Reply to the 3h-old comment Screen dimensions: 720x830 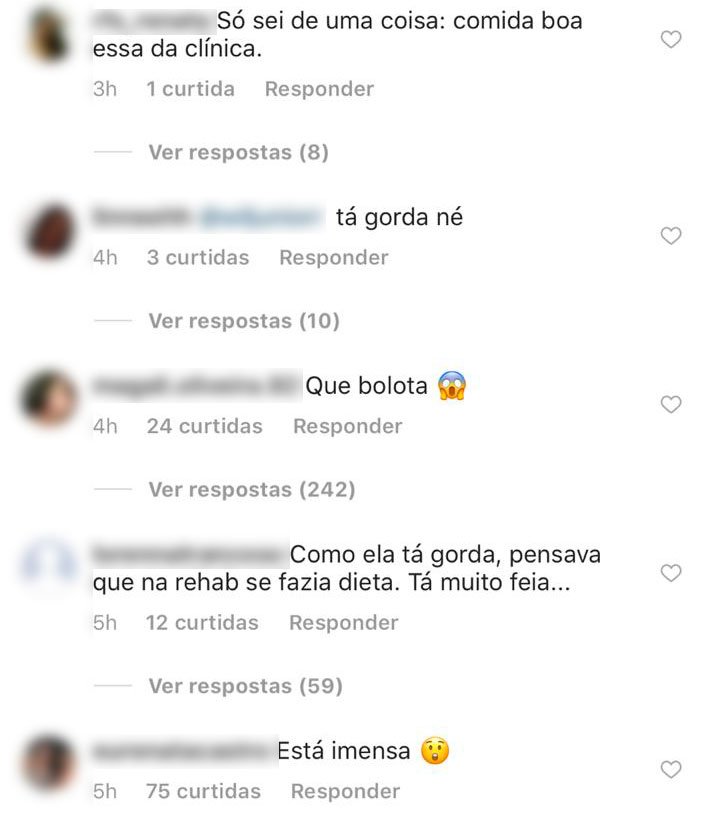coord(319,89)
